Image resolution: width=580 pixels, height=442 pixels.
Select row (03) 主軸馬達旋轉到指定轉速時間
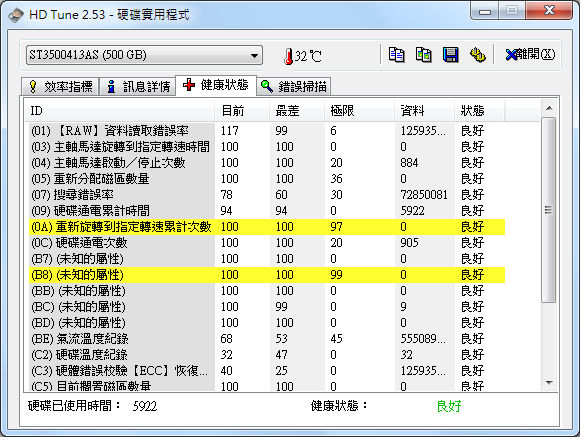267,147
